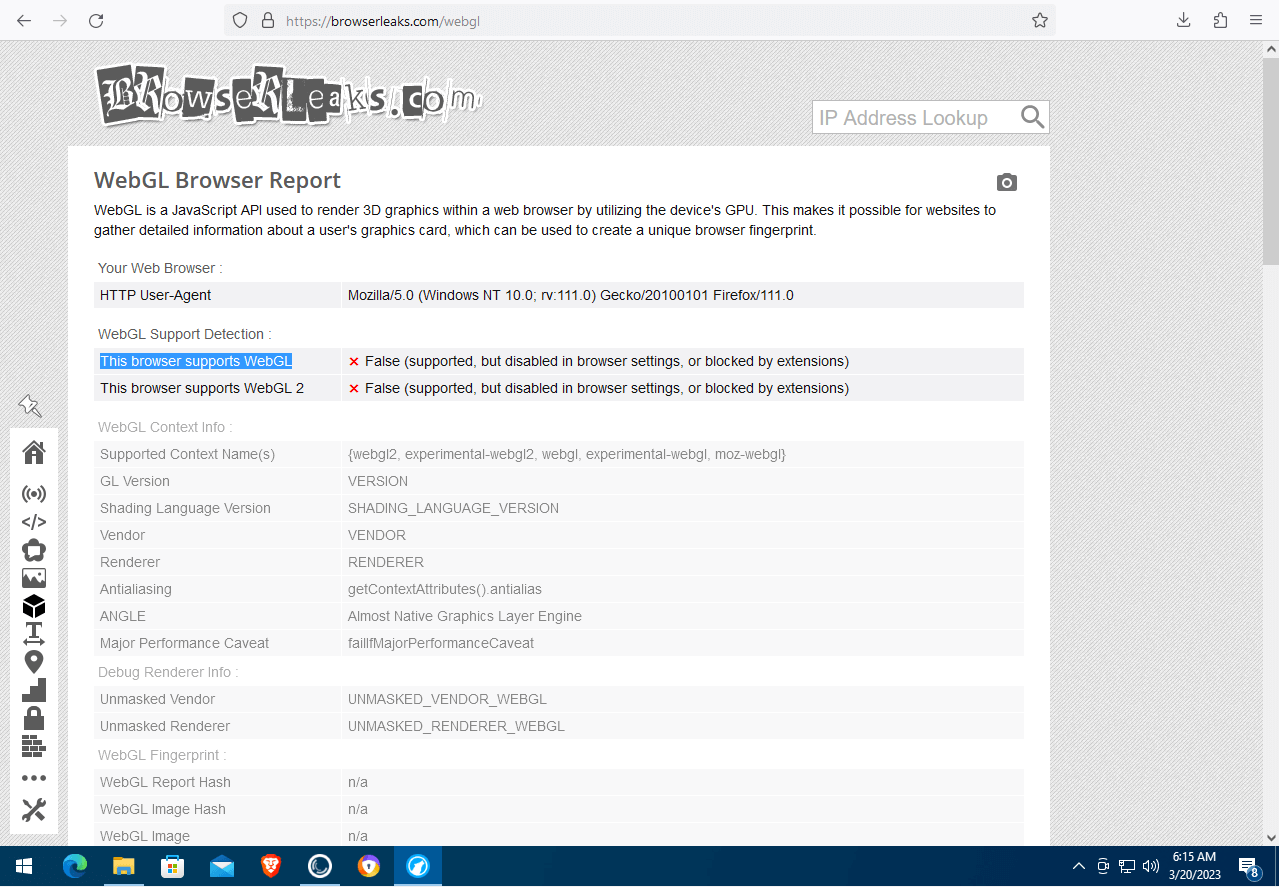Open the browser hamburger application menu
Screen dimensions: 1279x887
[x=1256, y=20]
